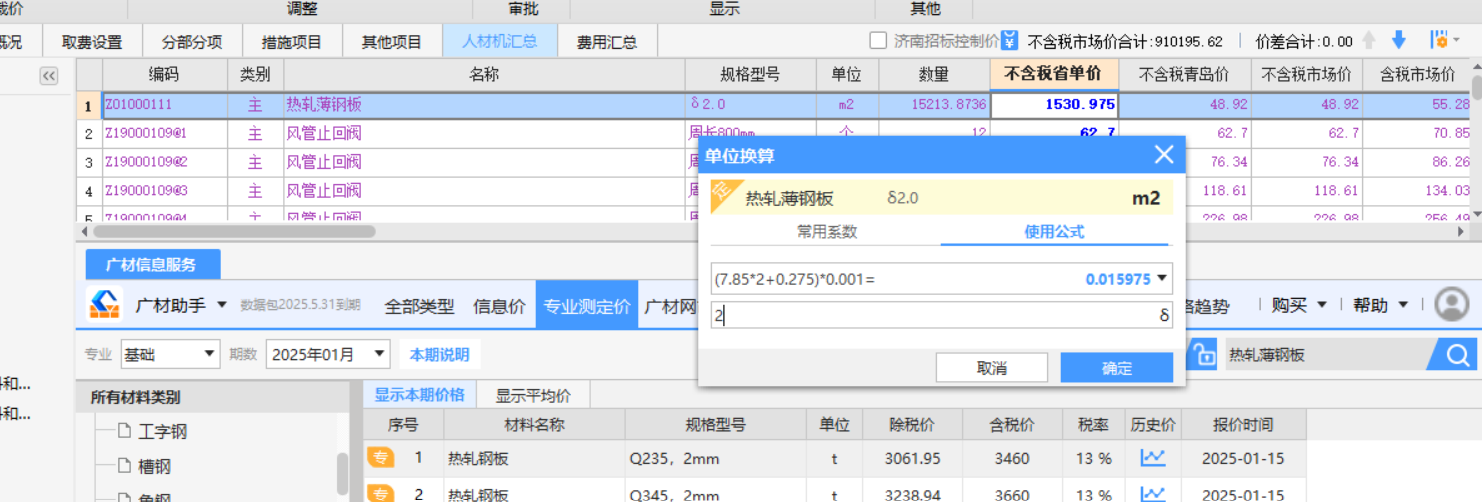Expand the 广材助手 dropdown arrow
1482x502 pixels.
click(222, 305)
